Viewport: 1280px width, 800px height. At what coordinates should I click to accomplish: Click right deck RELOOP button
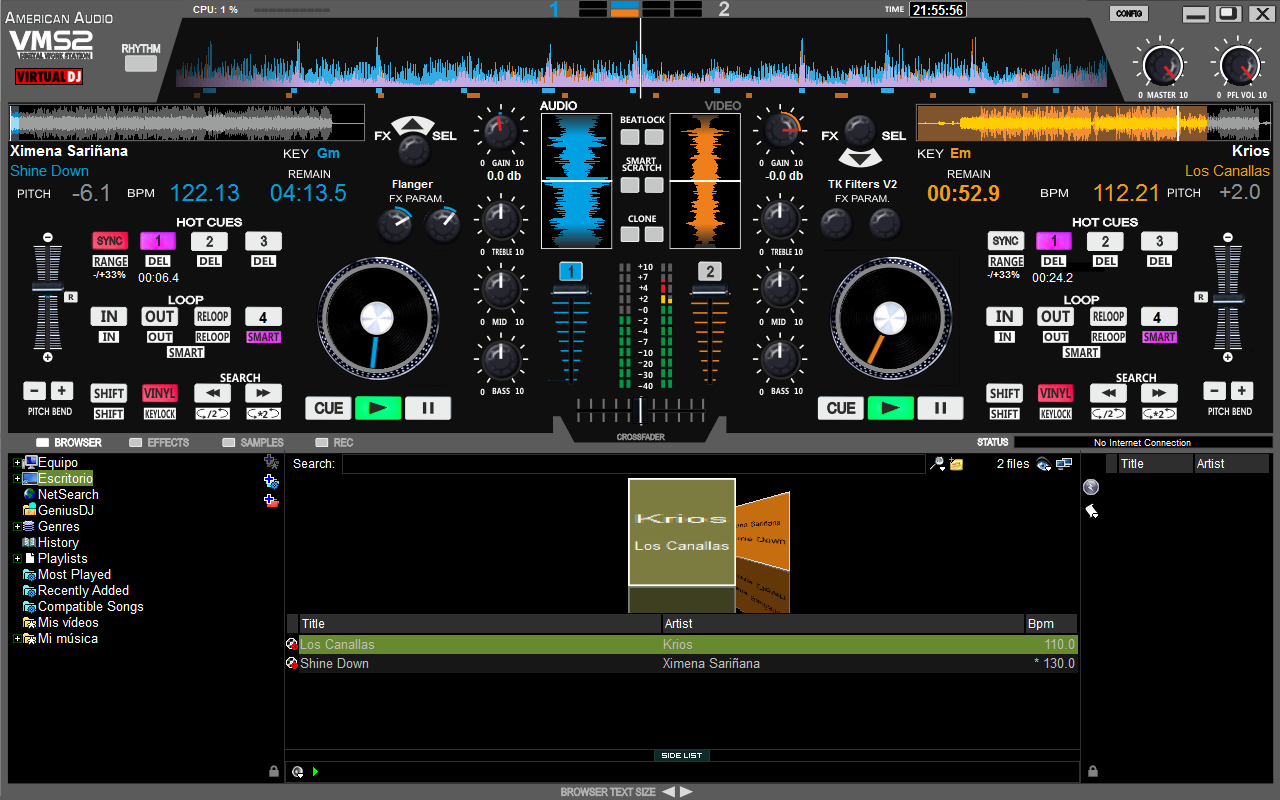point(1108,317)
